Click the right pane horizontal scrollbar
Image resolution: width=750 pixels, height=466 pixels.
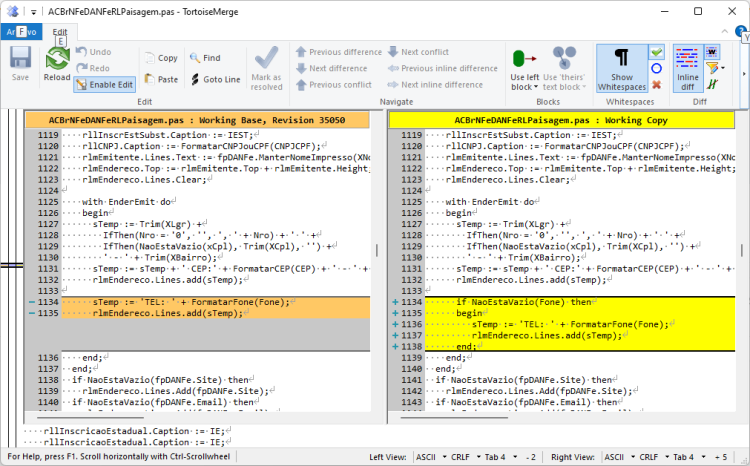click(454, 418)
